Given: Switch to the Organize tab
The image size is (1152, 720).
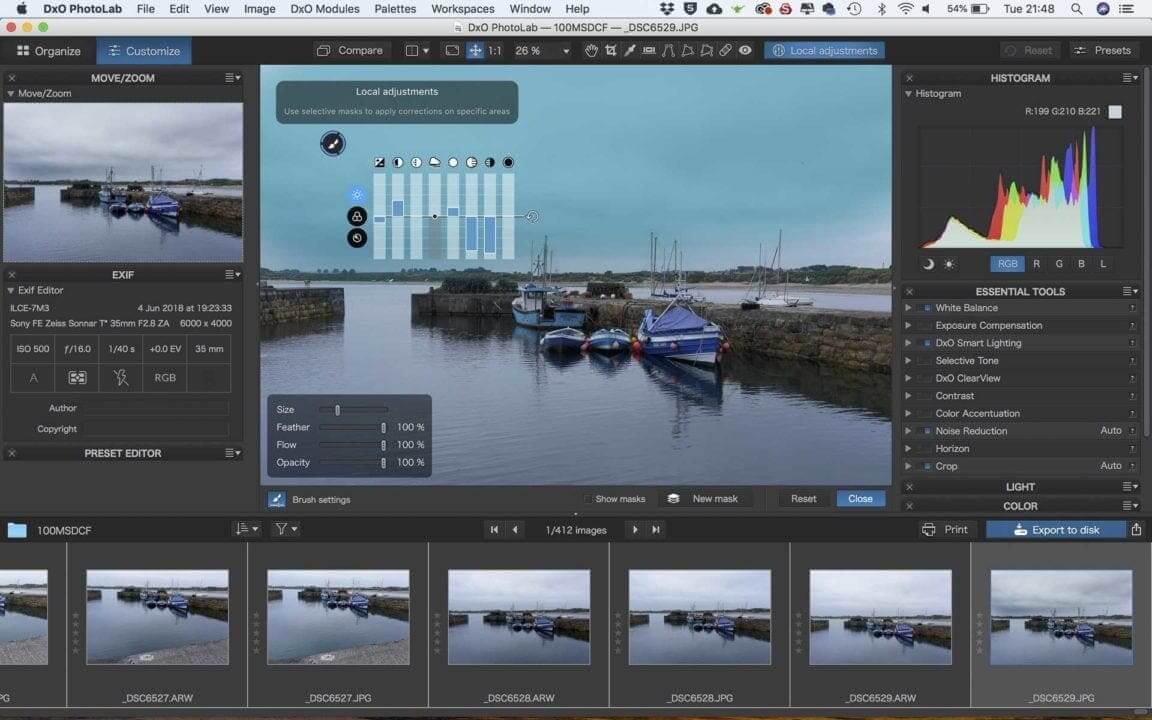Looking at the screenshot, I should point(48,51).
